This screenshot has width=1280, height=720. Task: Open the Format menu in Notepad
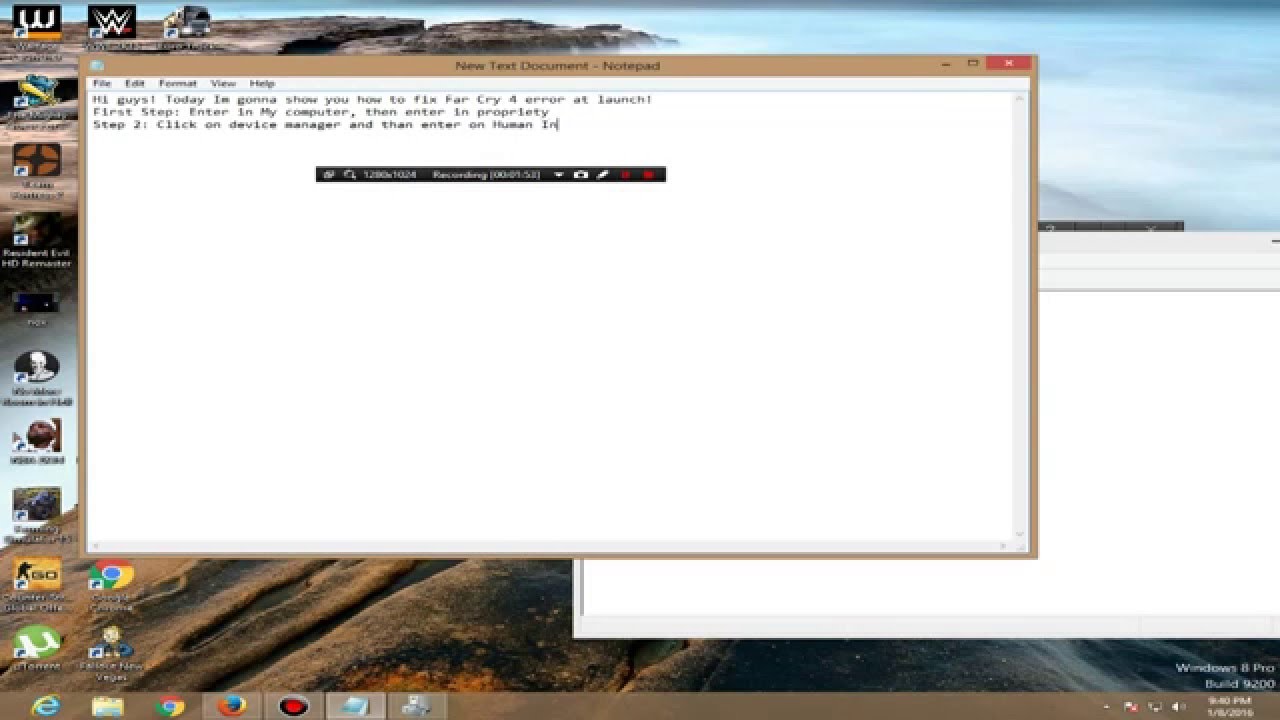[177, 84]
